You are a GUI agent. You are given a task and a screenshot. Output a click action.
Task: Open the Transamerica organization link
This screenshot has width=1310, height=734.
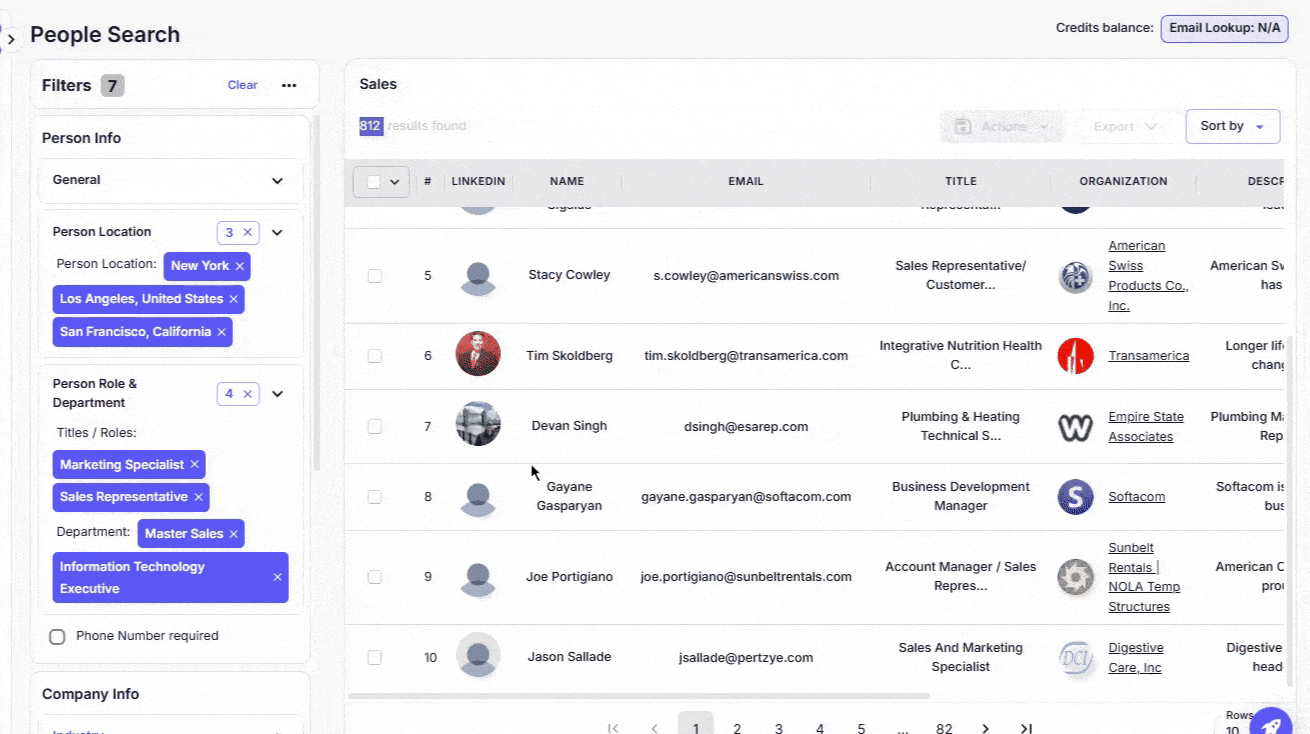[x=1148, y=356]
